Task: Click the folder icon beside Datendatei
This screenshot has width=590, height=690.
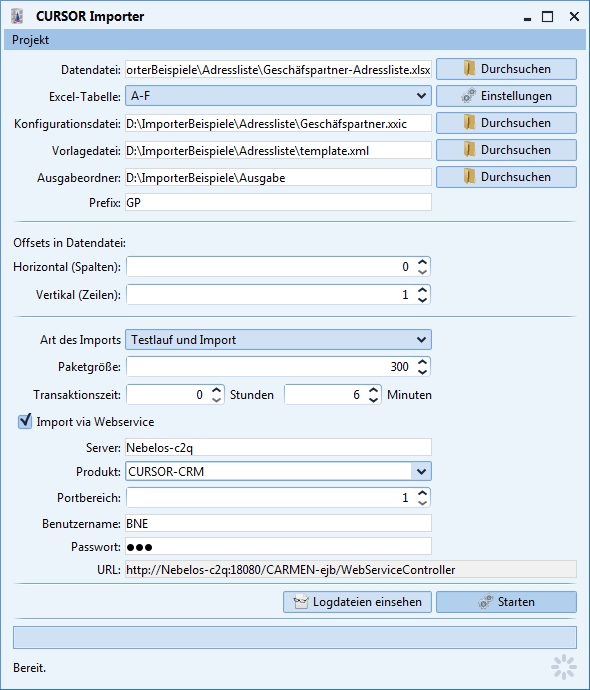Action: [469, 69]
